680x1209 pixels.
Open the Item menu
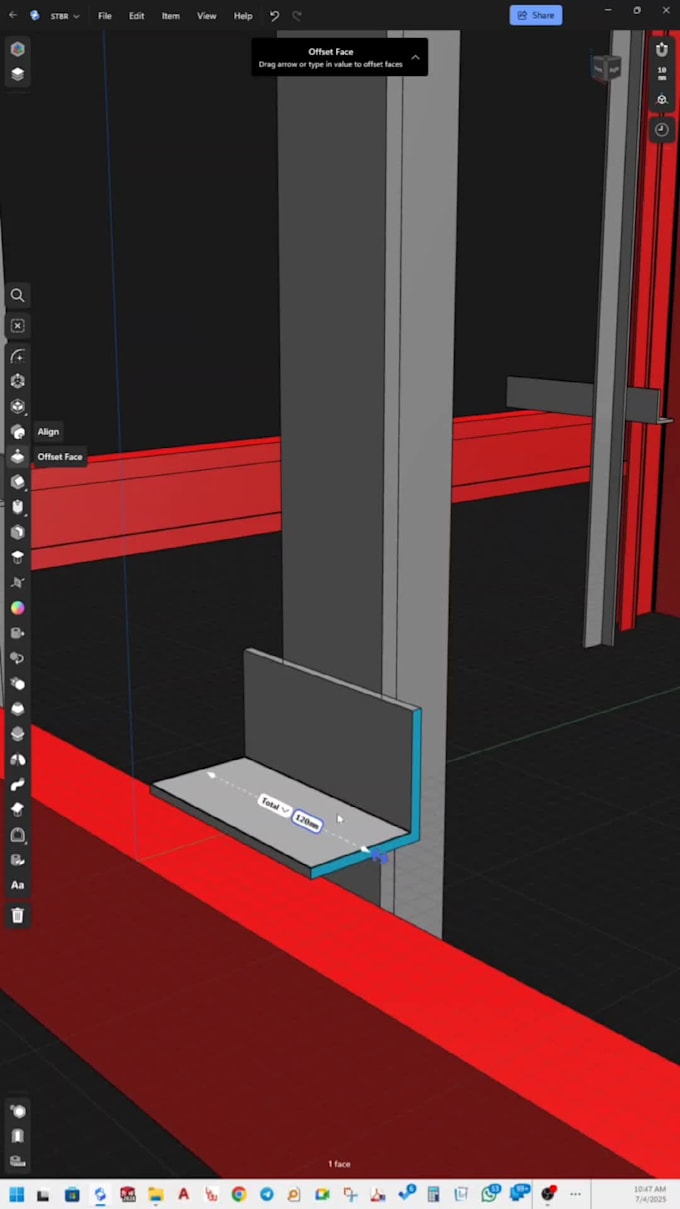(x=171, y=16)
